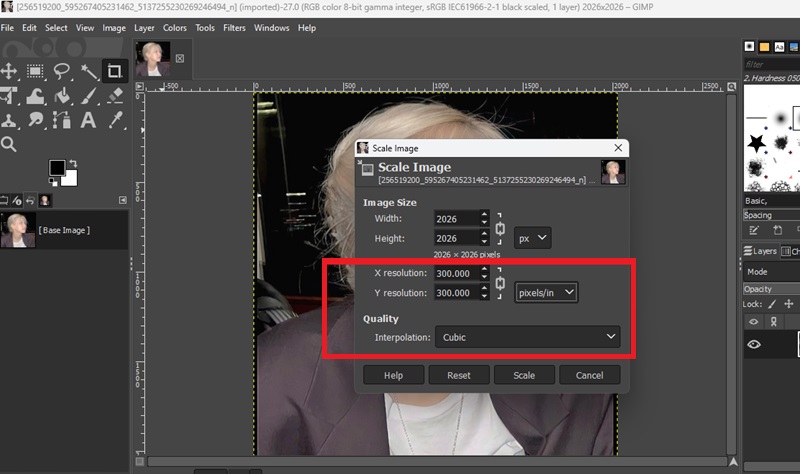Open the Device Status tab

(x=17, y=201)
